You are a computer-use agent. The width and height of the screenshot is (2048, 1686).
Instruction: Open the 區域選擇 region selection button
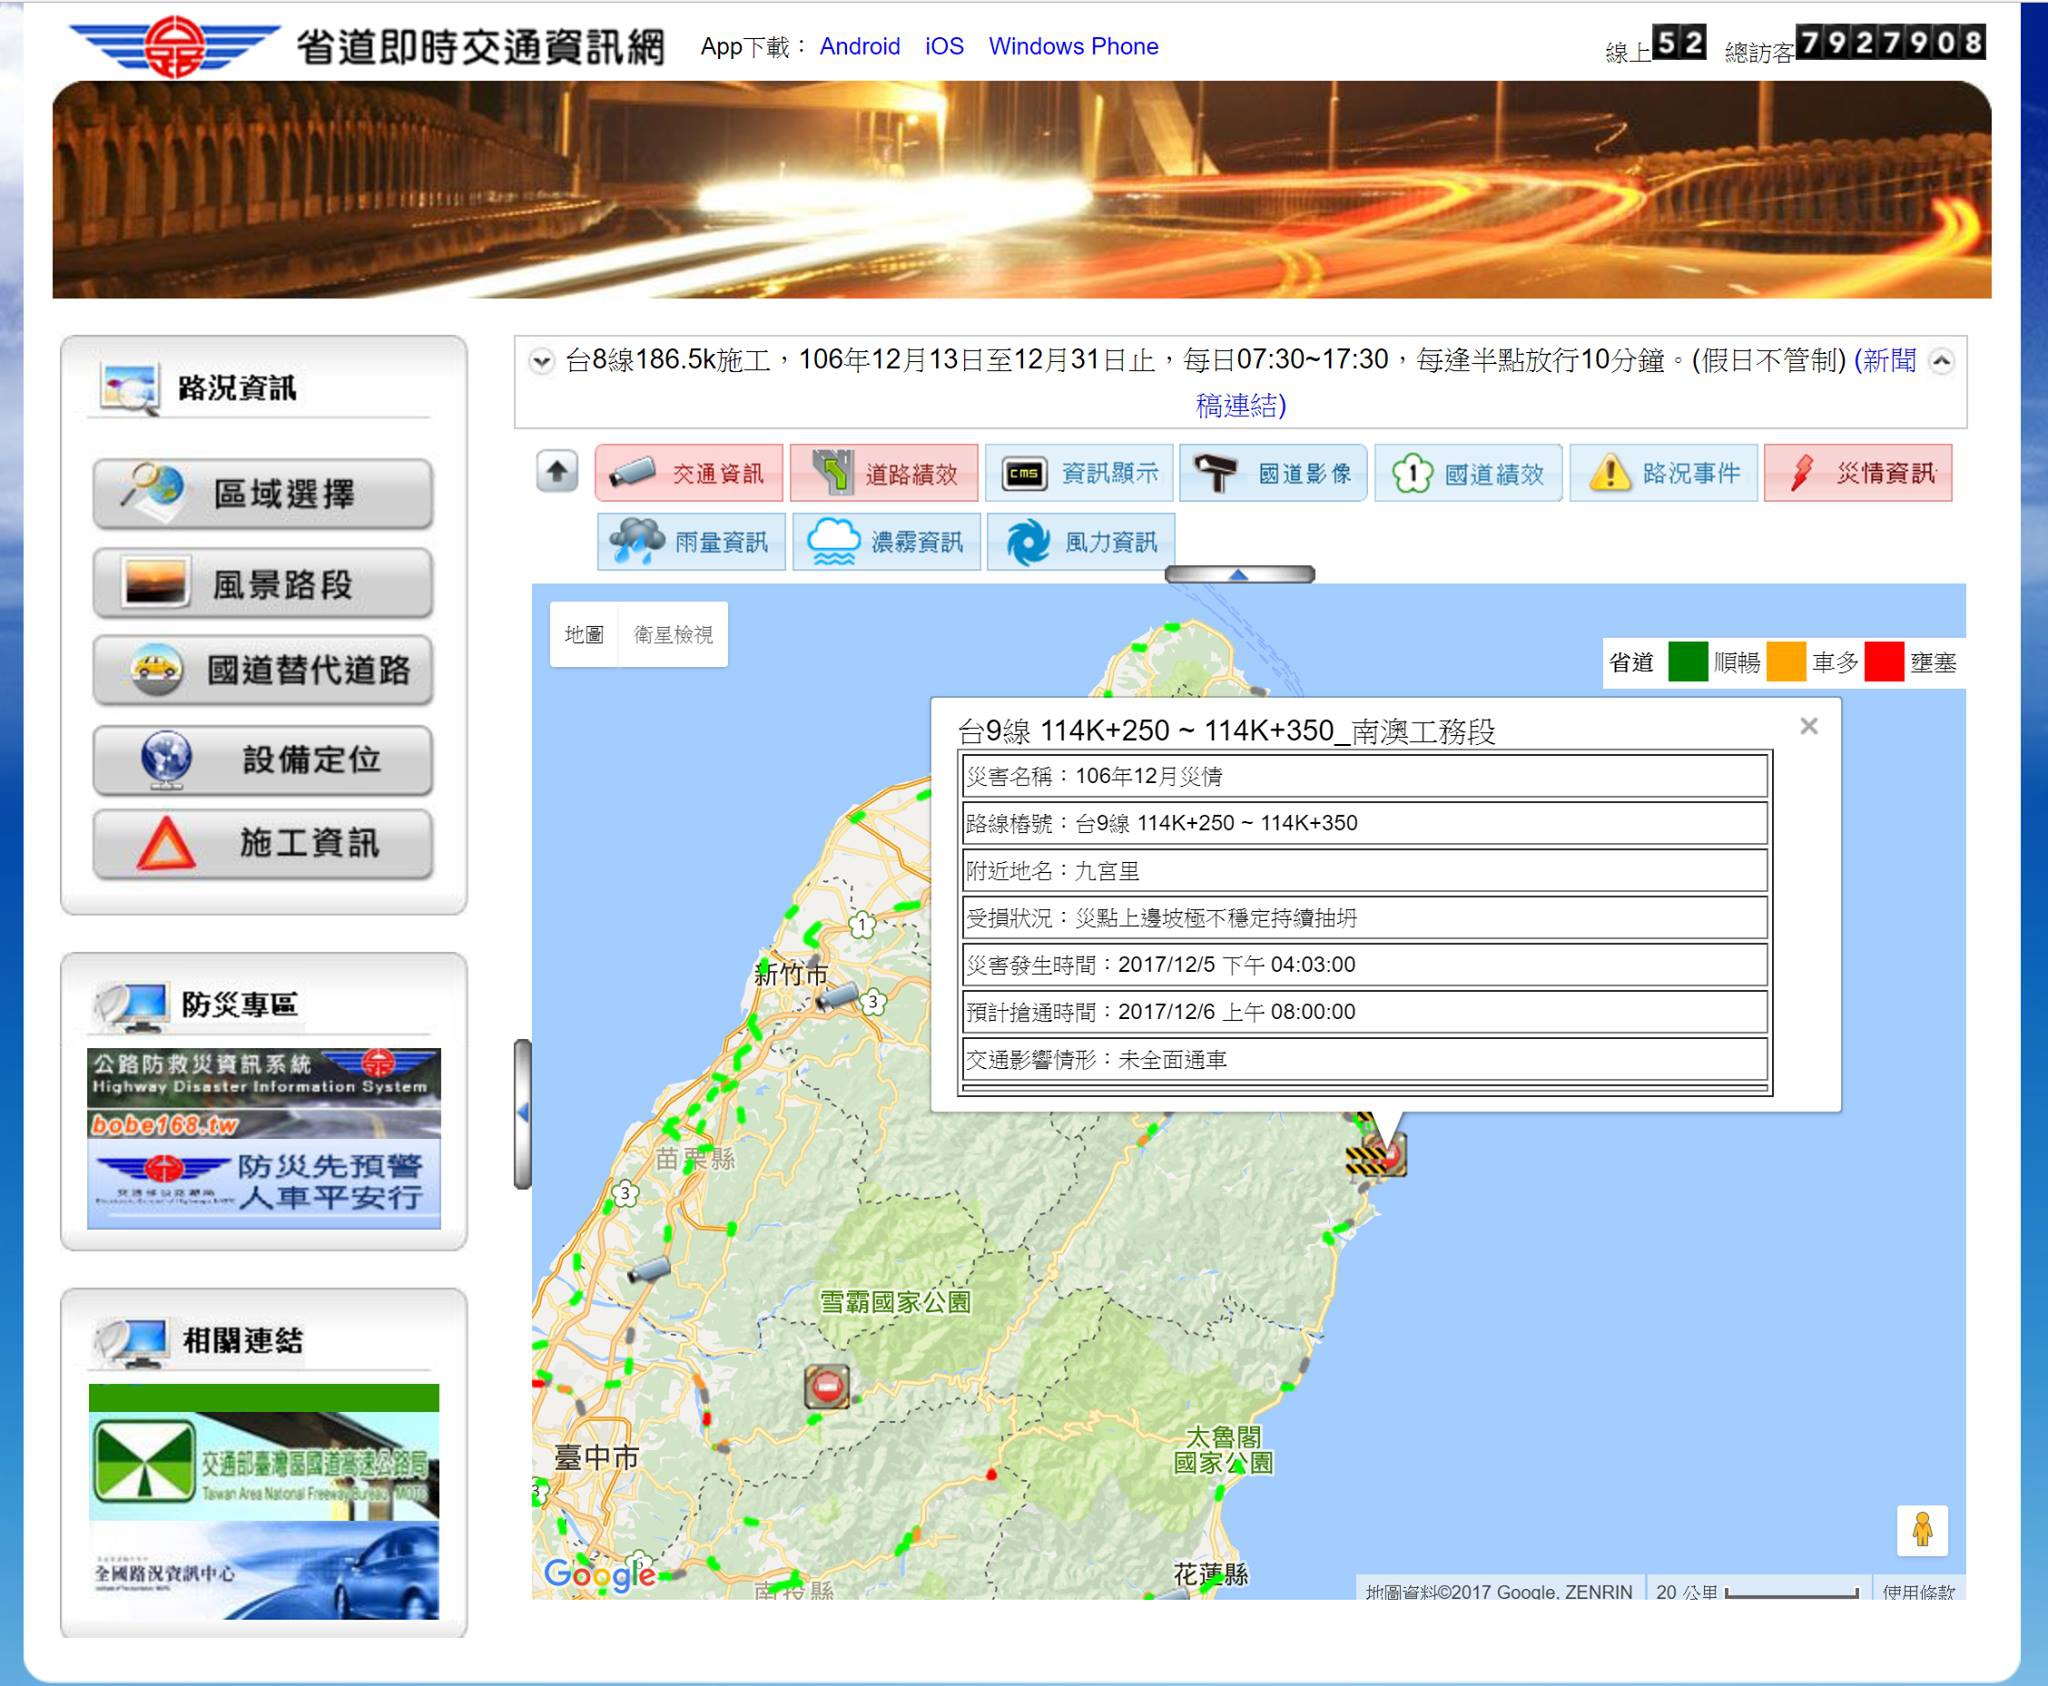[x=263, y=494]
